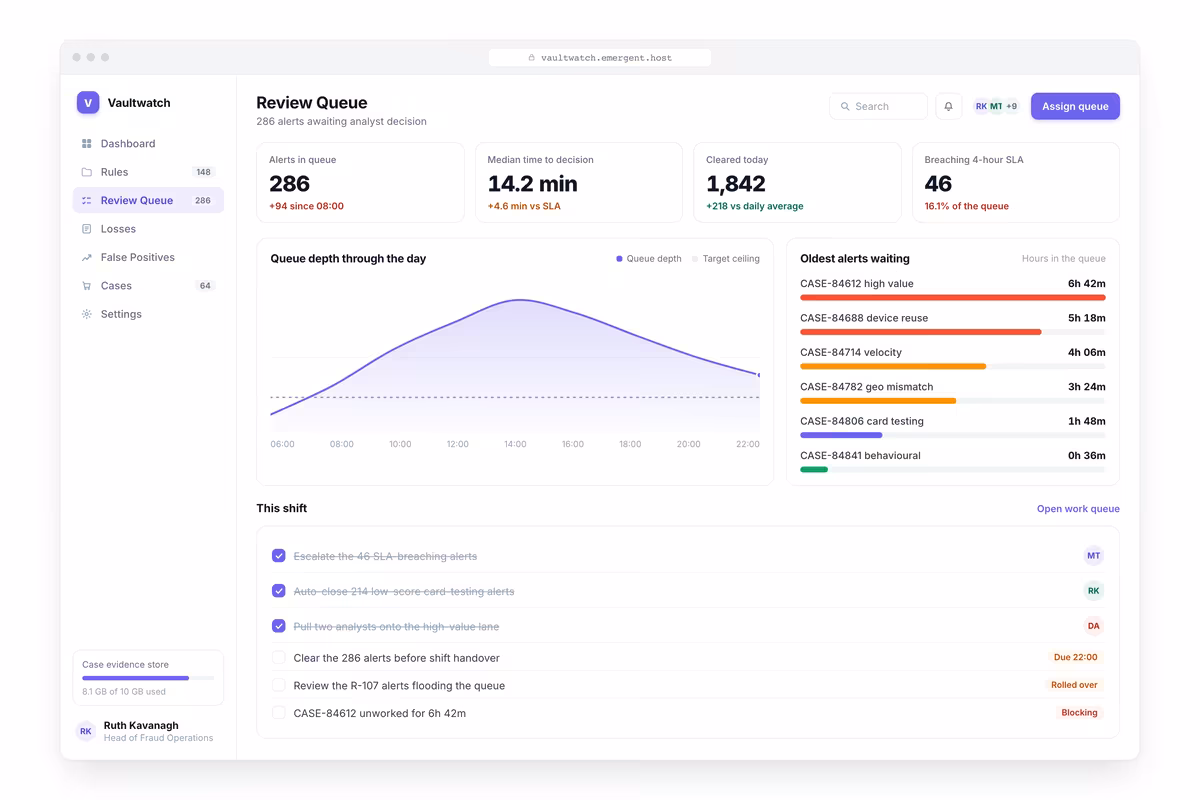Open Cases in sidebar

pyautogui.click(x=148, y=286)
